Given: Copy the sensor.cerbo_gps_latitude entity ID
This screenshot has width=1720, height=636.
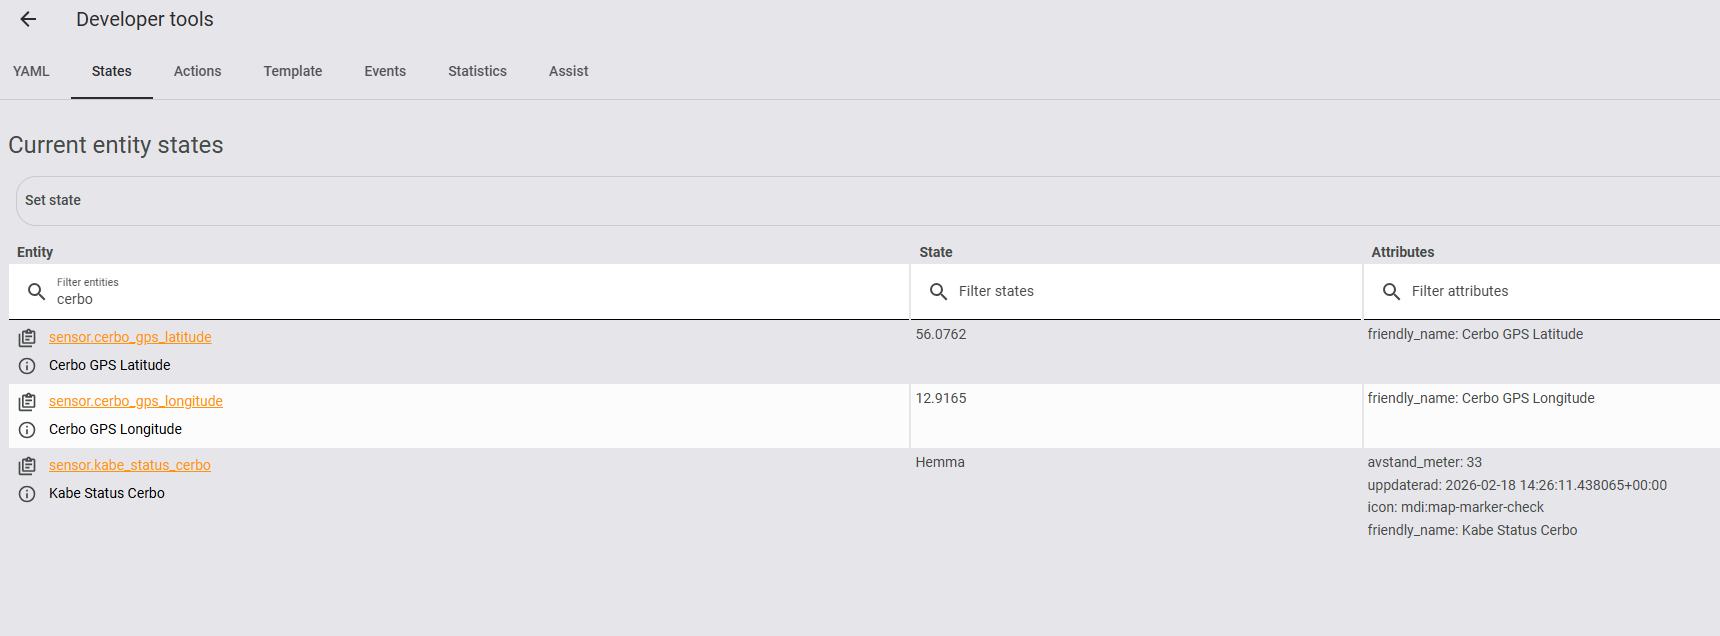Looking at the screenshot, I should click(x=27, y=338).
